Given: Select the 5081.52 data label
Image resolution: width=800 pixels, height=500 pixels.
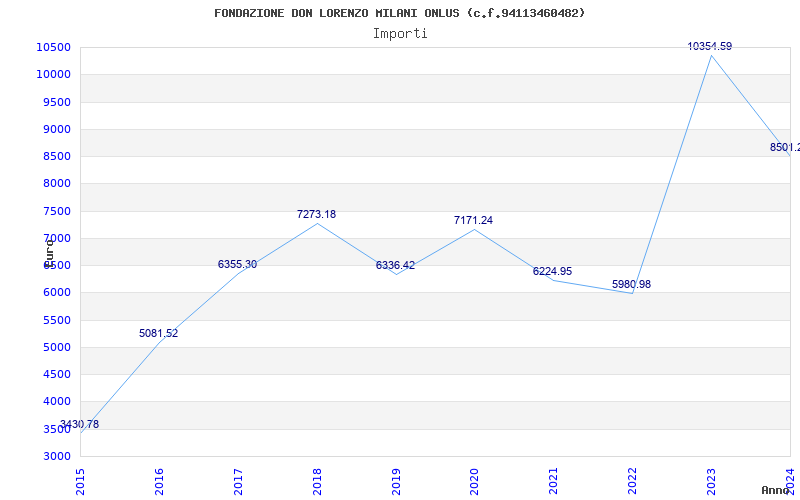Looking at the screenshot, I should [x=159, y=334].
